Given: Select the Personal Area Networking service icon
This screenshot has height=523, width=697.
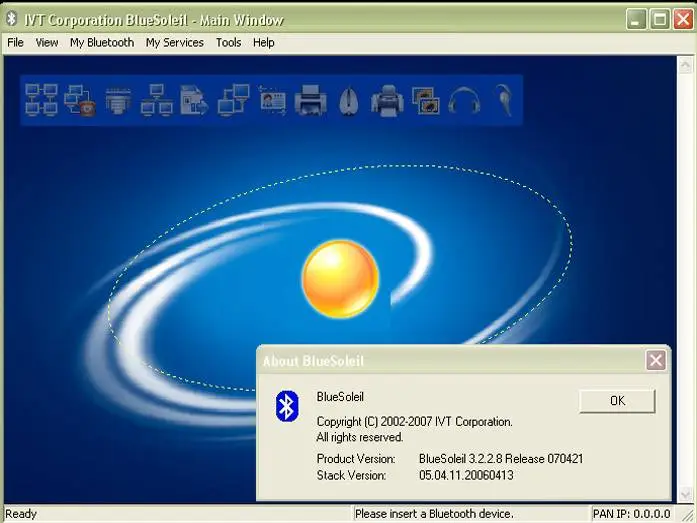Looking at the screenshot, I should tap(41, 100).
